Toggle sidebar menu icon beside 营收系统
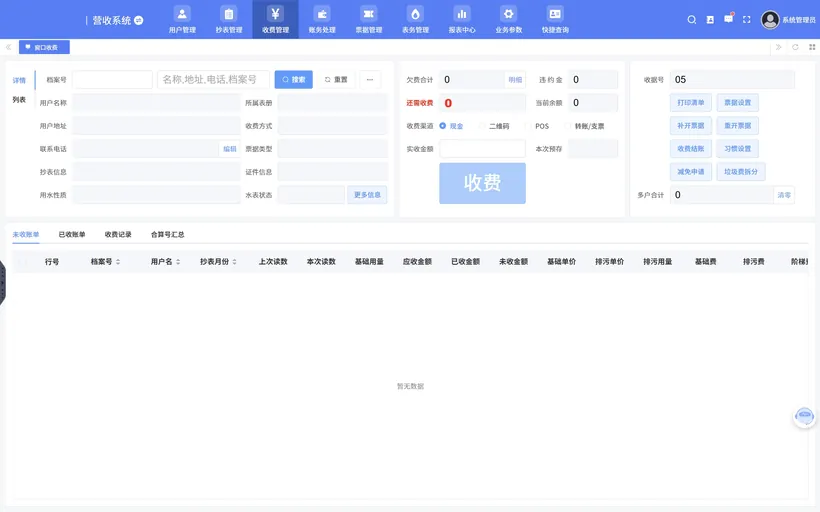 (139, 20)
